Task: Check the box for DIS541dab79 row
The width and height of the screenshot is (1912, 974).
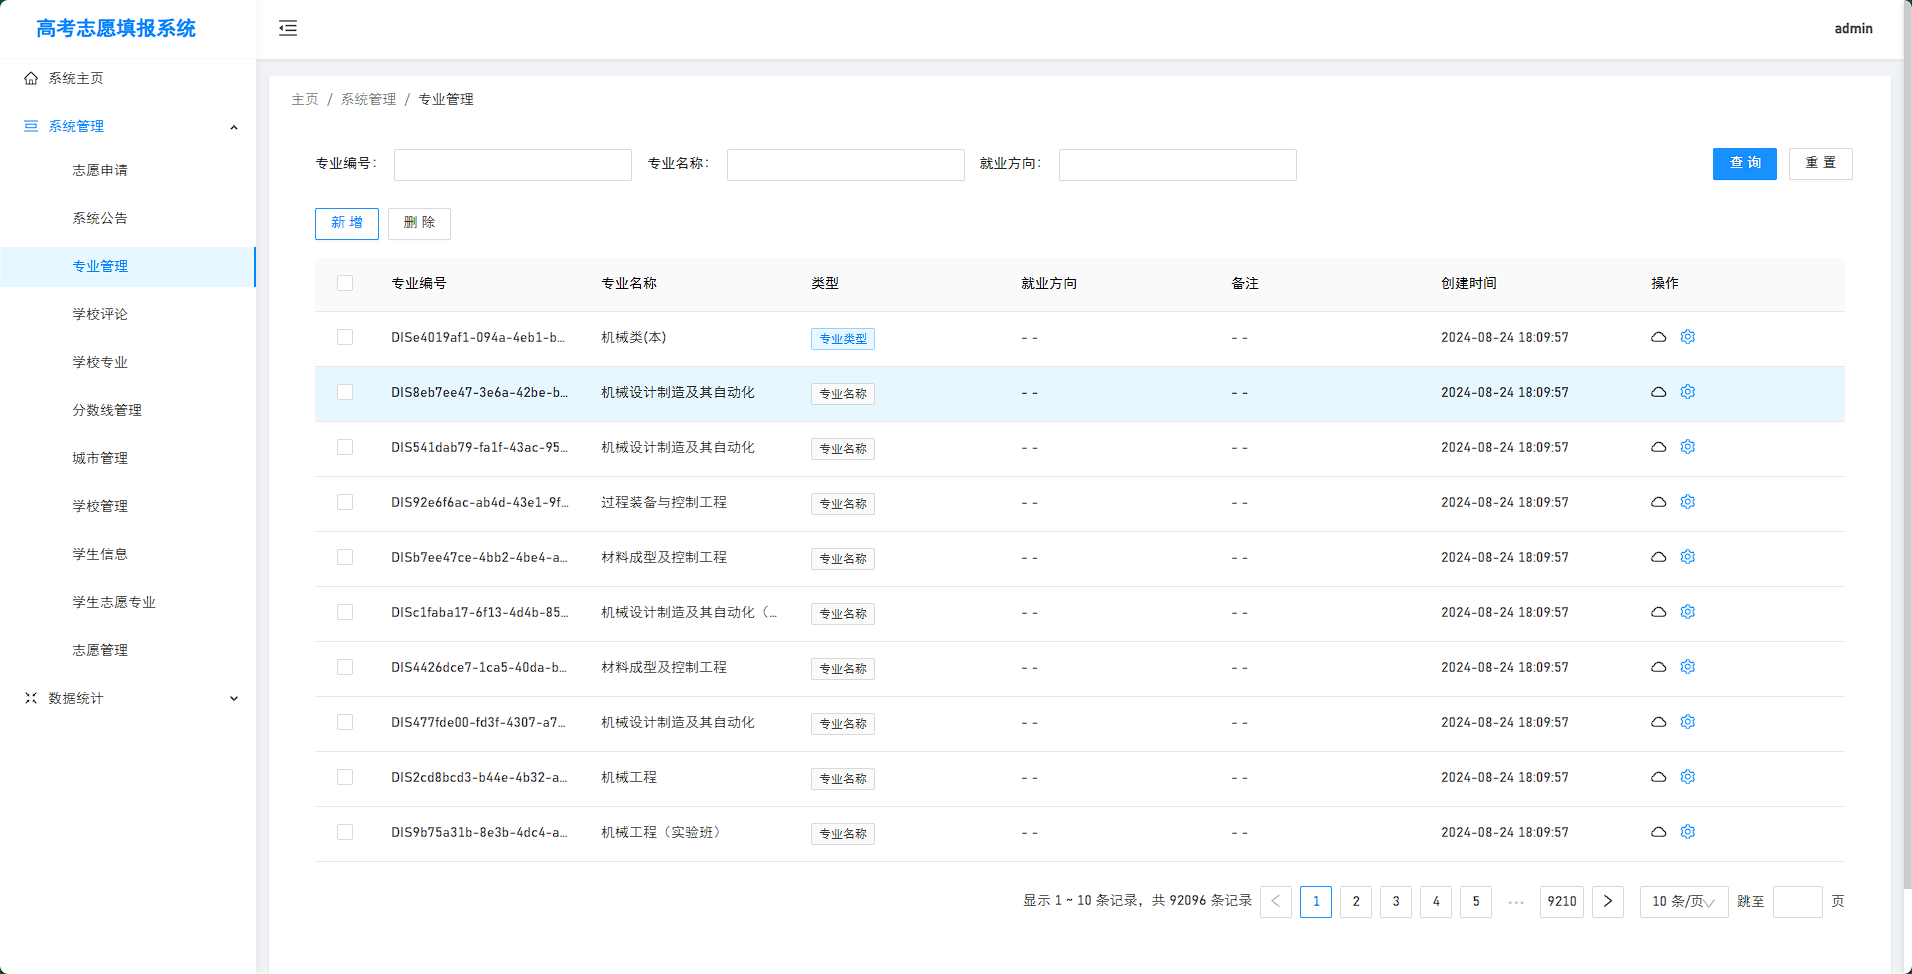Action: point(345,447)
